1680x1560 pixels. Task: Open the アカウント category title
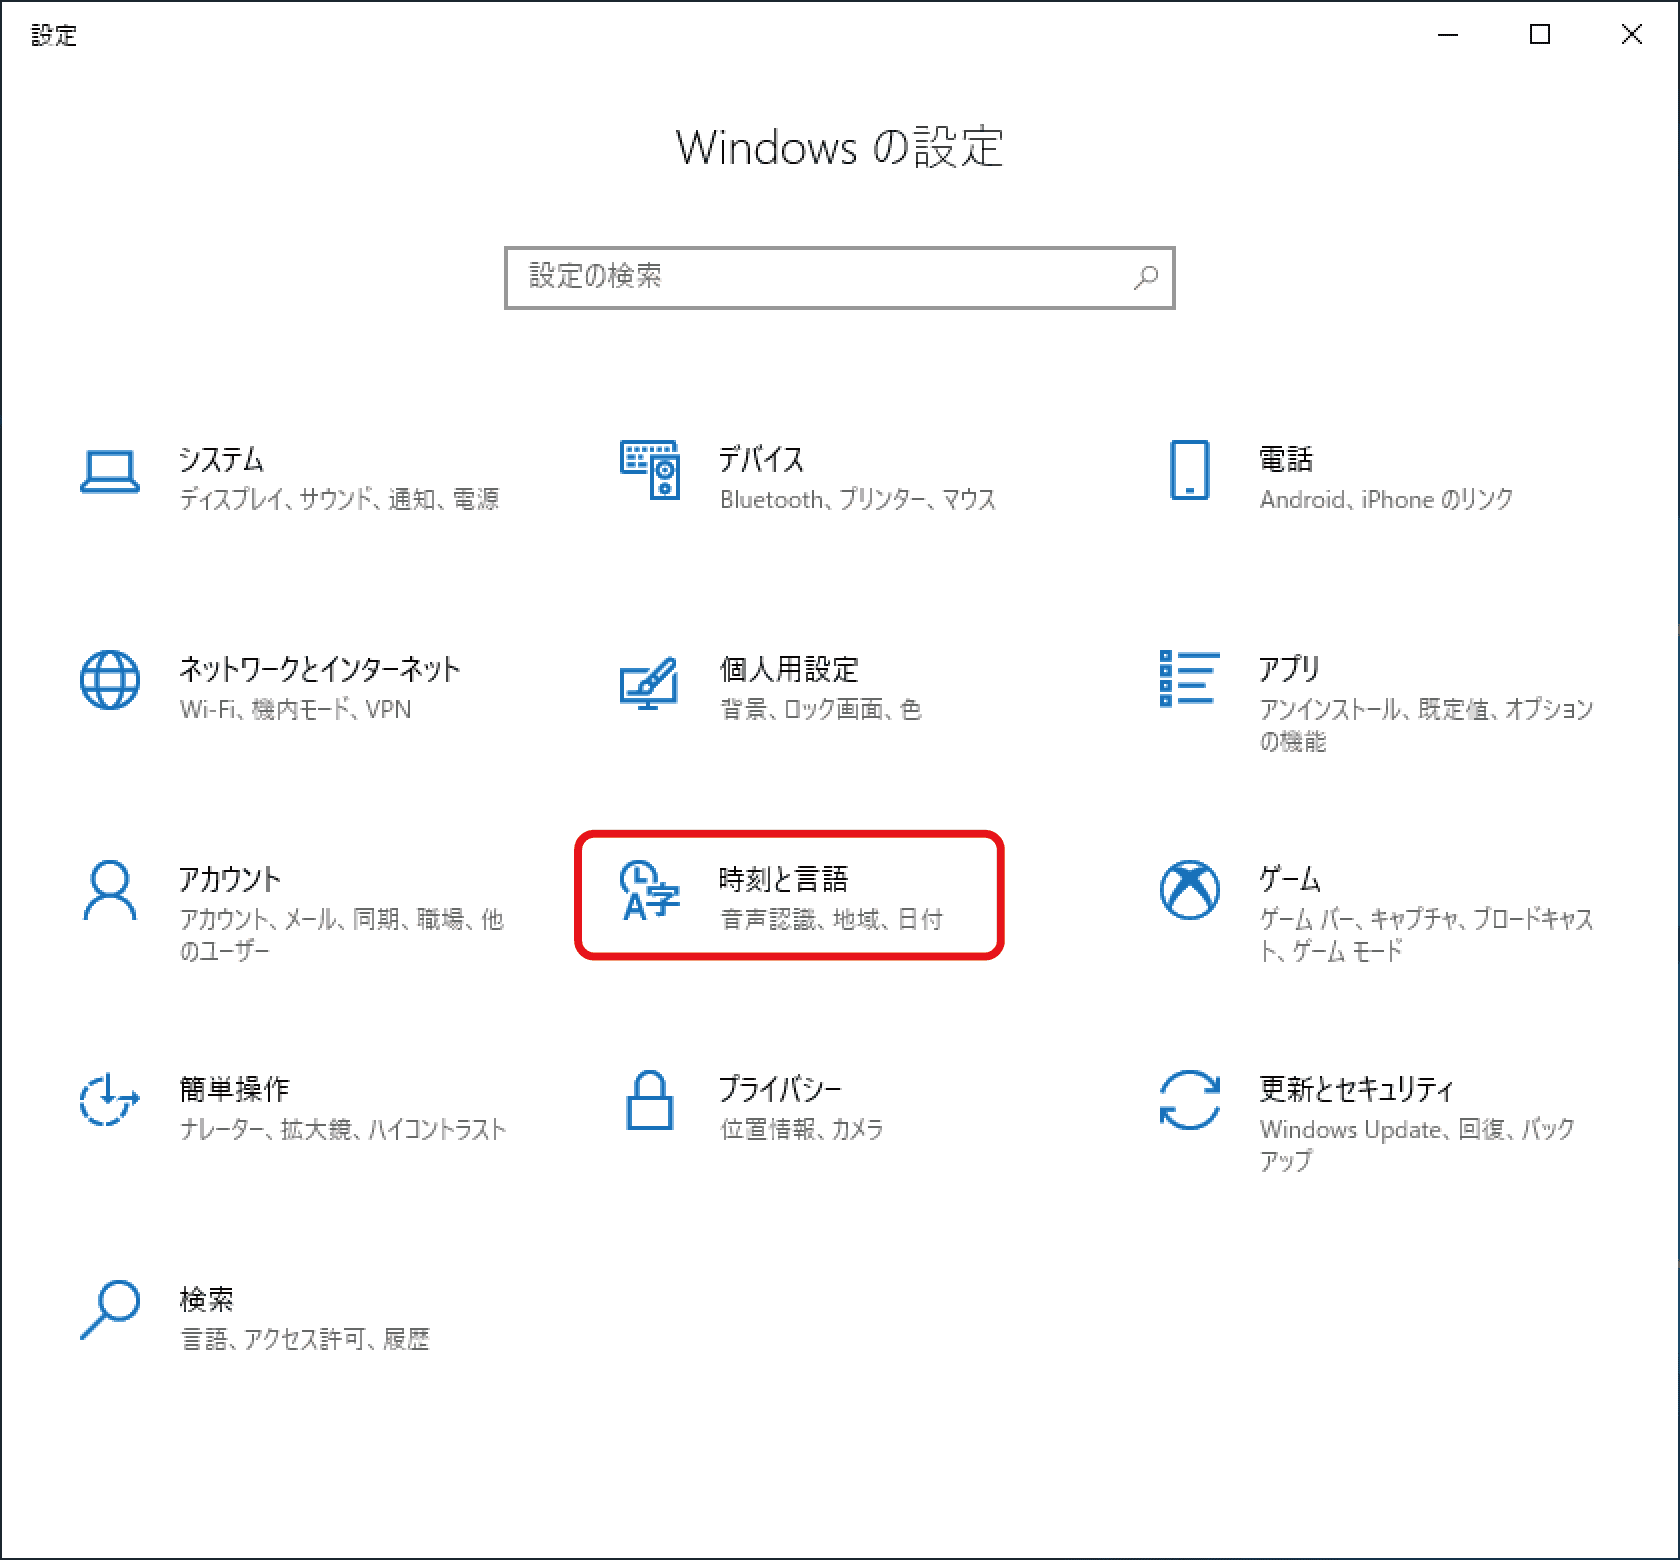(230, 880)
